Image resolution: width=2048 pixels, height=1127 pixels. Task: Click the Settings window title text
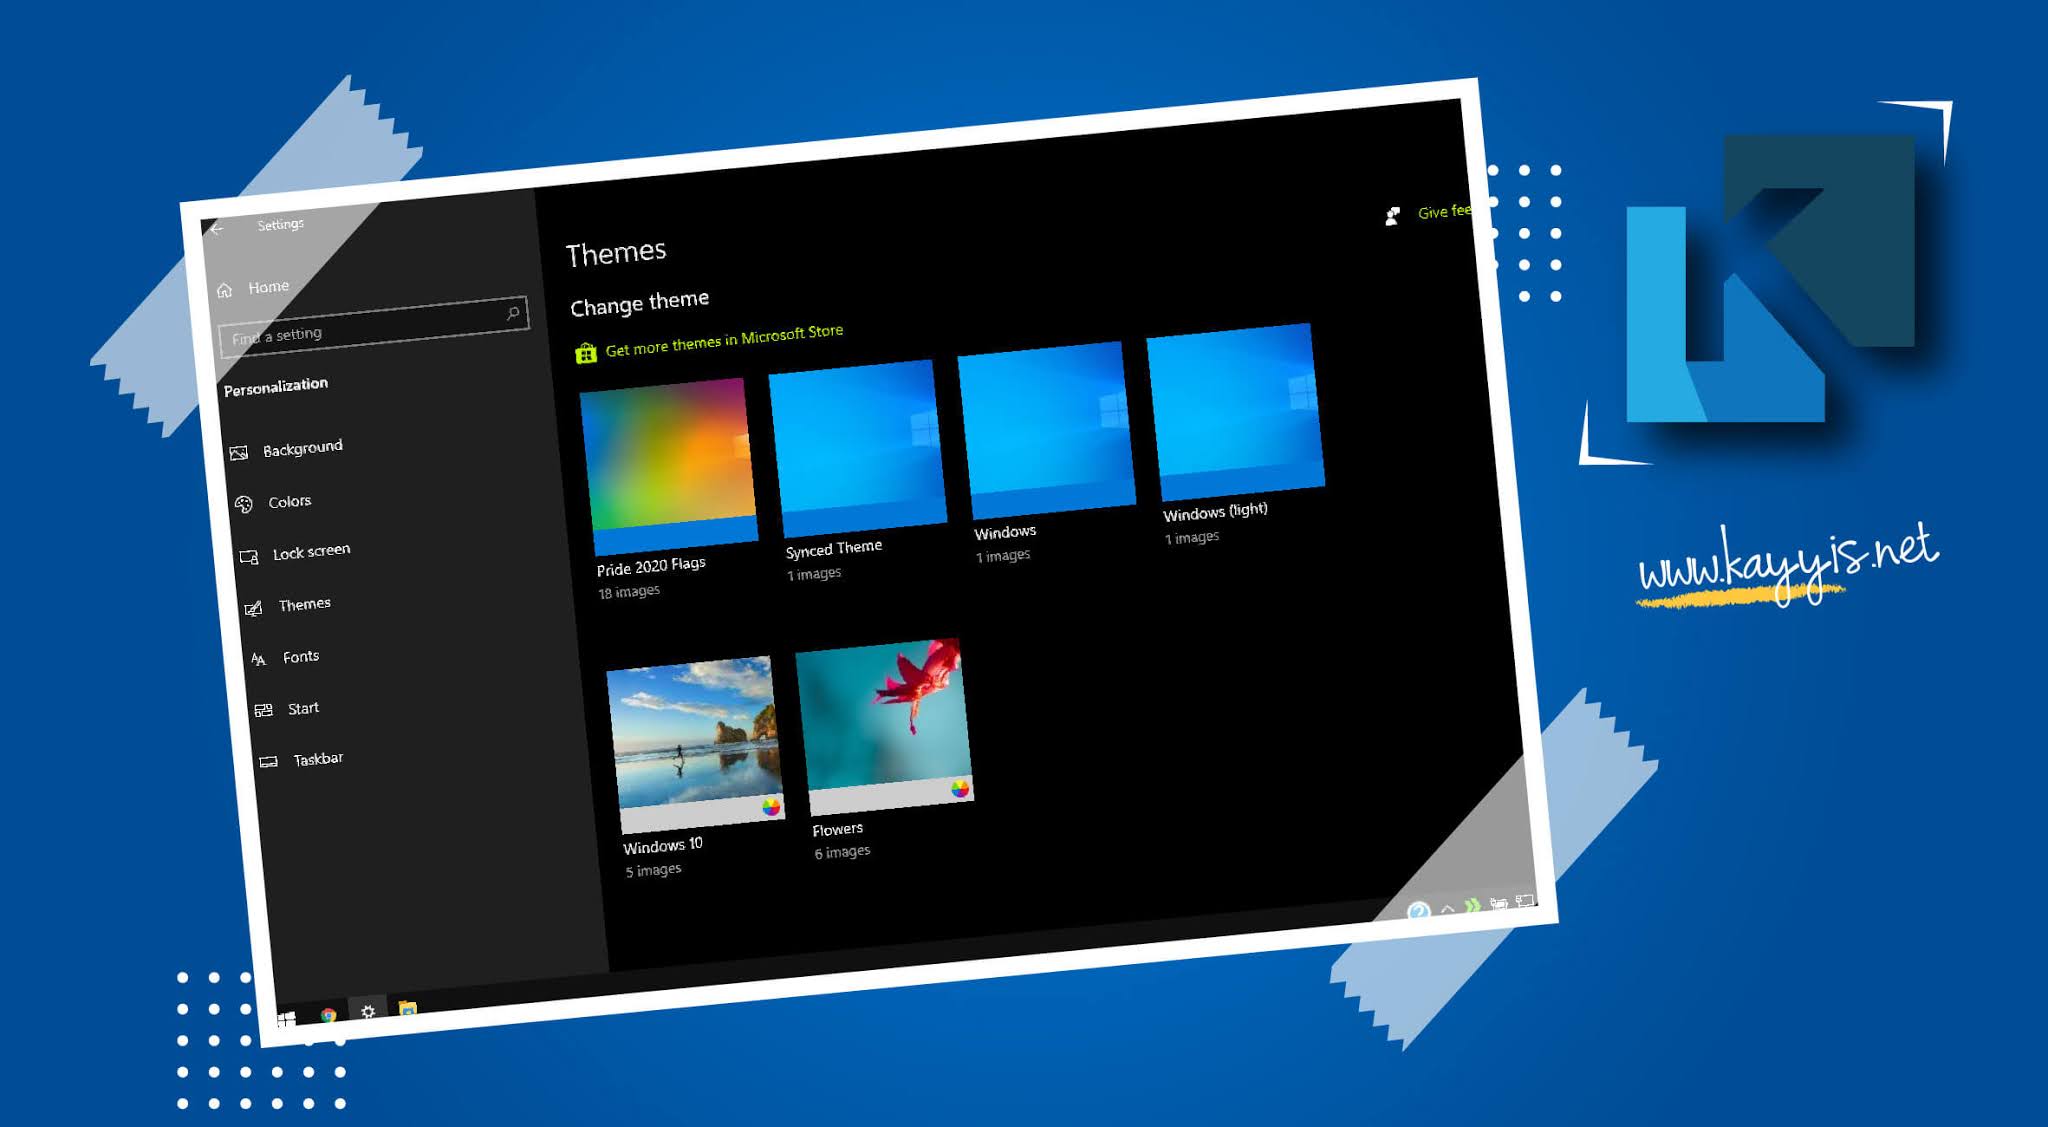(280, 224)
